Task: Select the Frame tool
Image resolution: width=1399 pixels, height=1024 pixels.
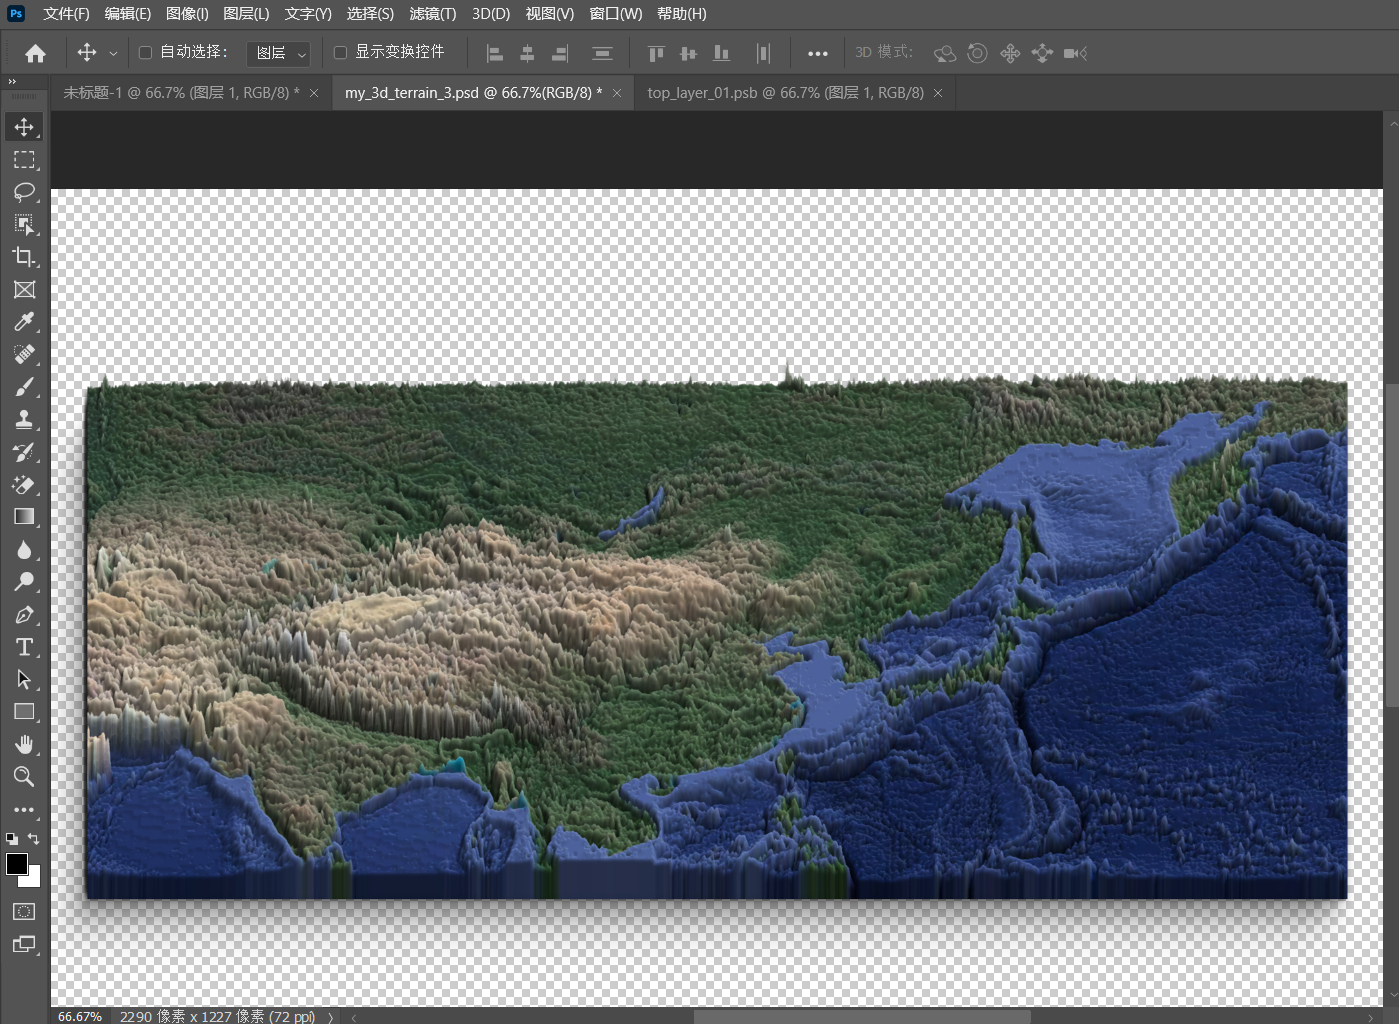Action: point(24,290)
